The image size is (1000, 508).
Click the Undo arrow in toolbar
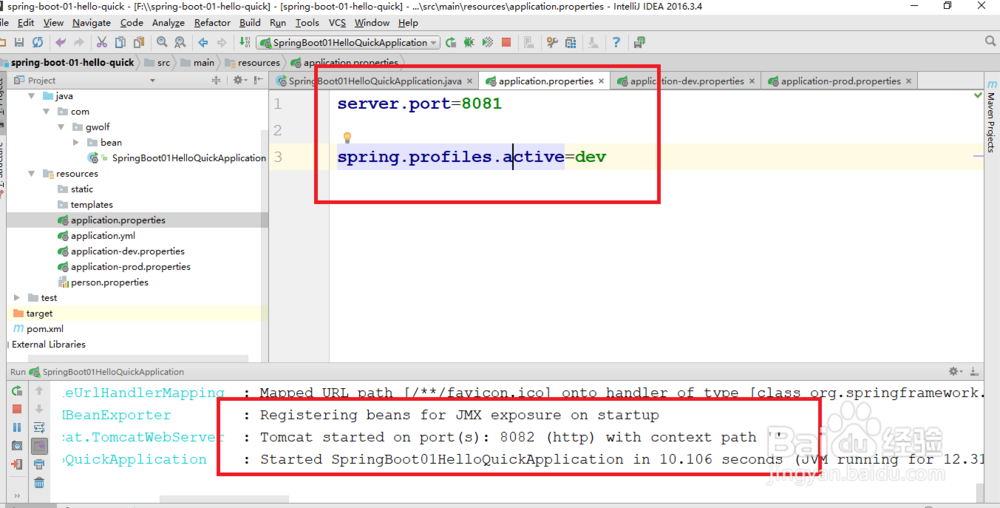tap(61, 43)
